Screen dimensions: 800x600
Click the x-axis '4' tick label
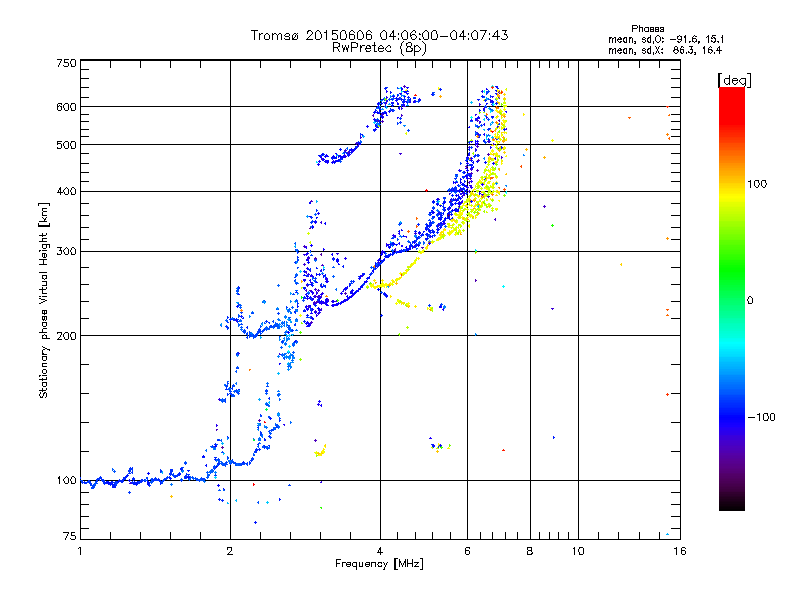[x=380, y=551]
